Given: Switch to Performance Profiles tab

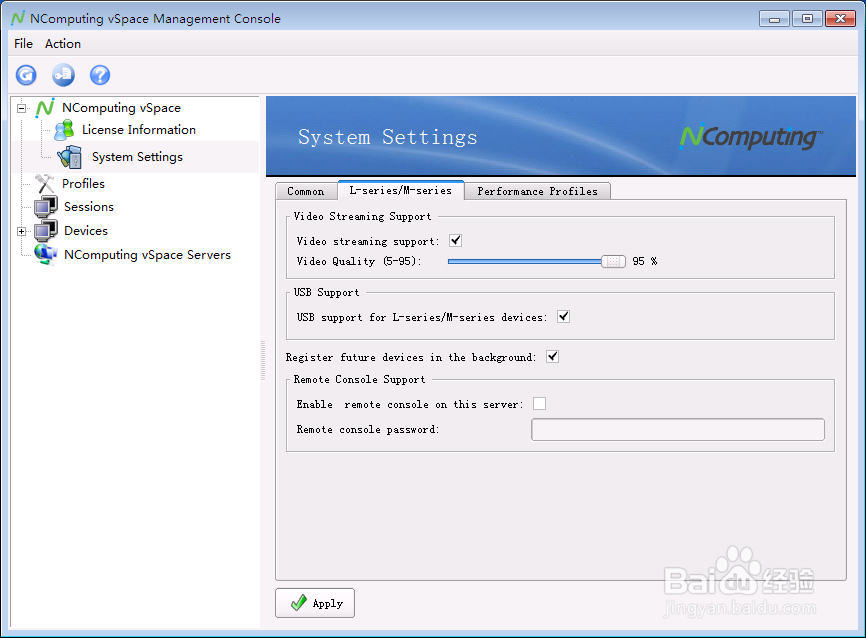Looking at the screenshot, I should tap(537, 191).
